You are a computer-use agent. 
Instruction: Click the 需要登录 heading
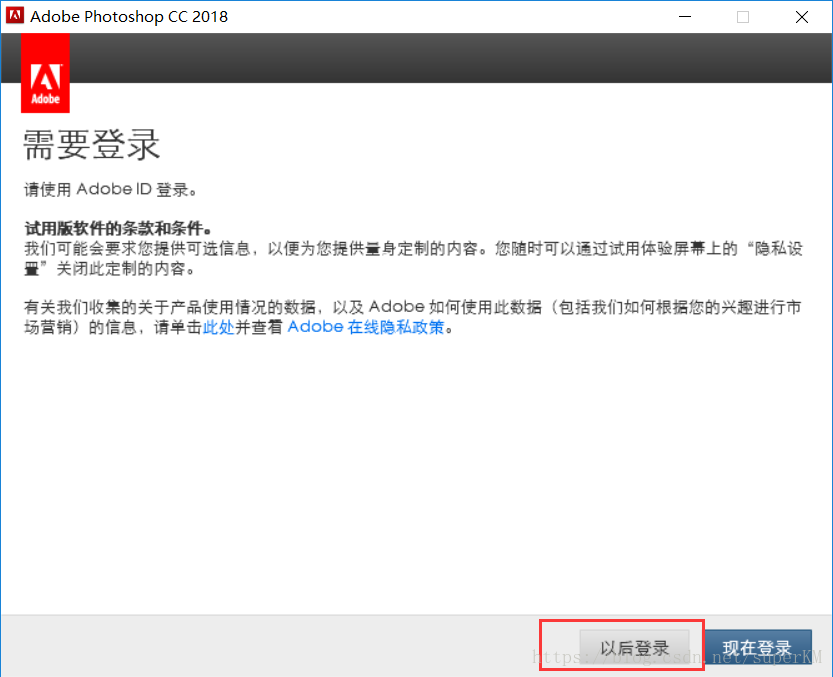point(91,145)
